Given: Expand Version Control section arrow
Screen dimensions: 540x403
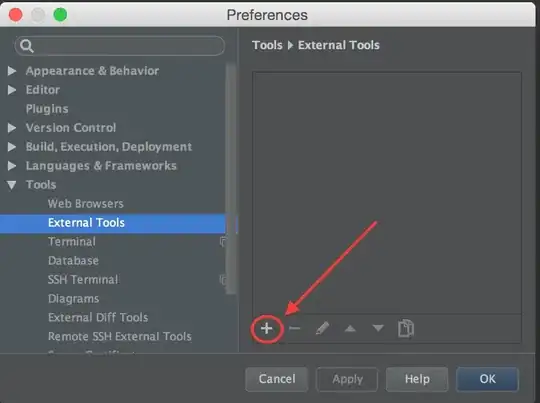Looking at the screenshot, I should pos(12,128).
